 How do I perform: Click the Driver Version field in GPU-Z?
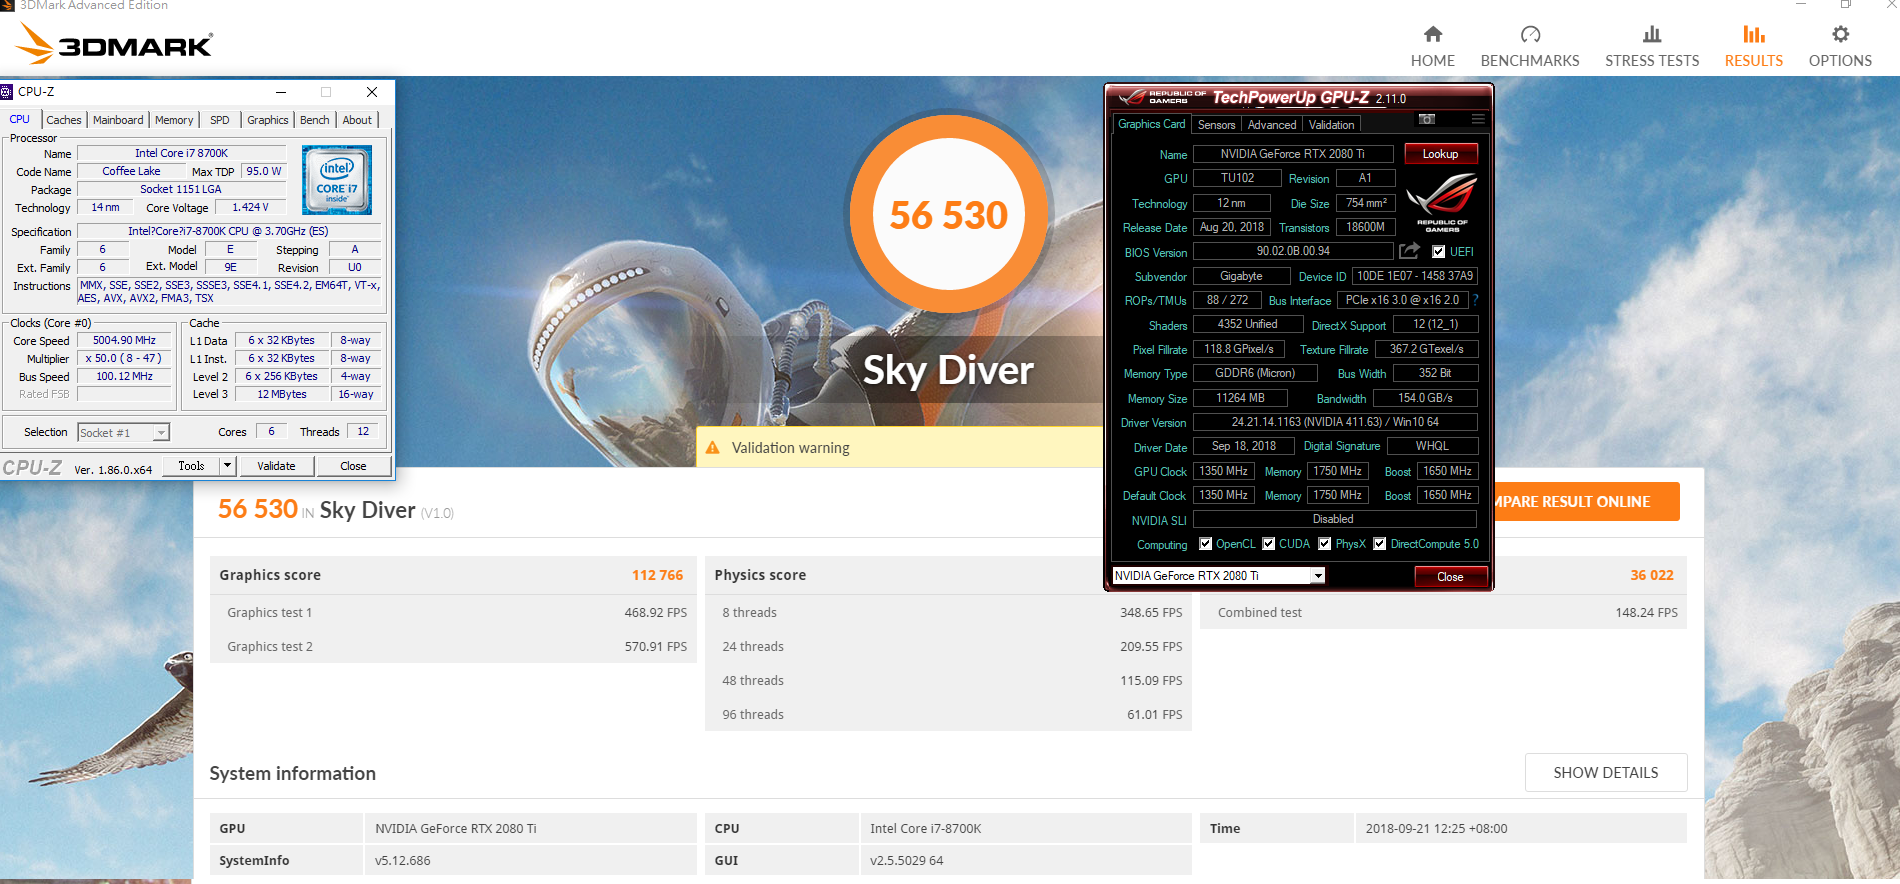coord(1335,422)
